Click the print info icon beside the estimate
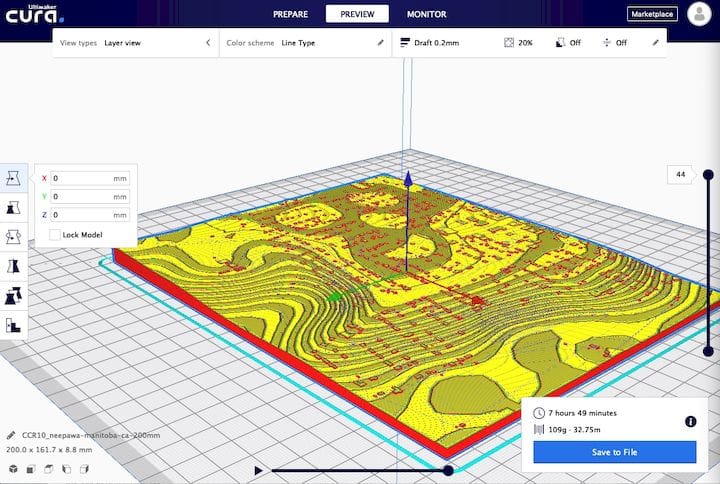The width and height of the screenshot is (720, 484). (690, 422)
